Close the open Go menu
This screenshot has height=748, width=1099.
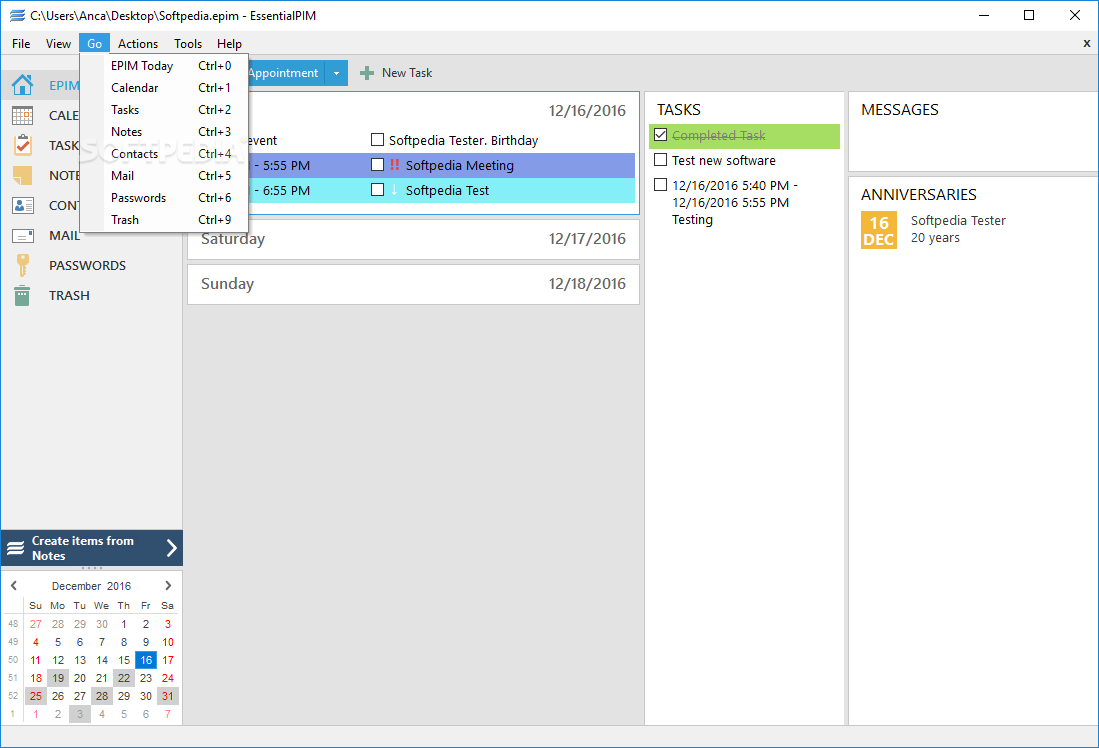pyautogui.click(x=95, y=43)
